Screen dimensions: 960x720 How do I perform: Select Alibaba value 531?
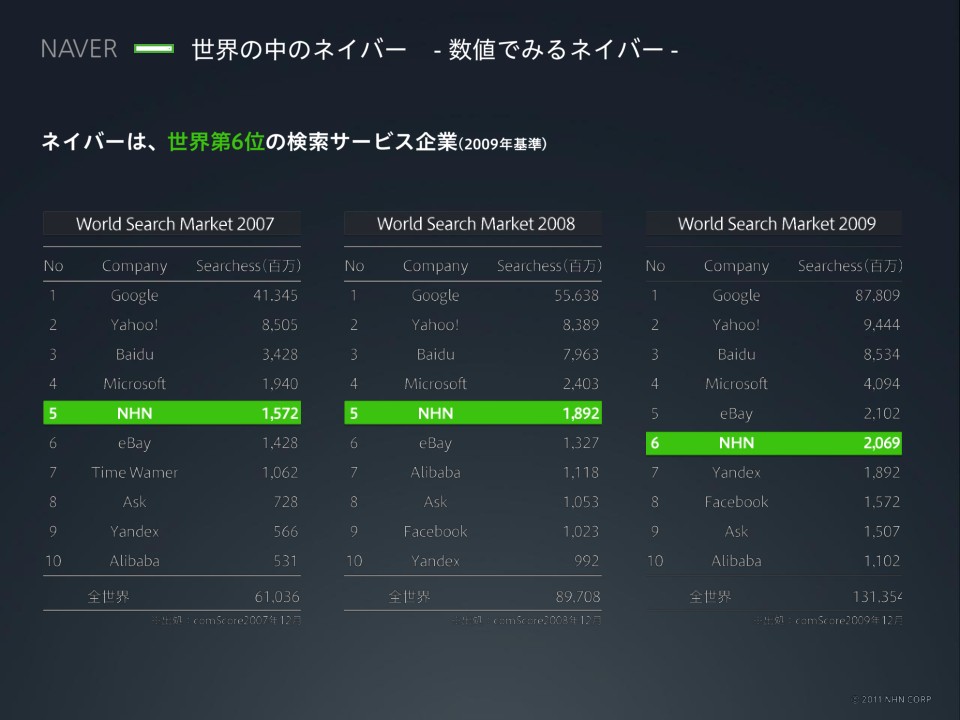285,561
